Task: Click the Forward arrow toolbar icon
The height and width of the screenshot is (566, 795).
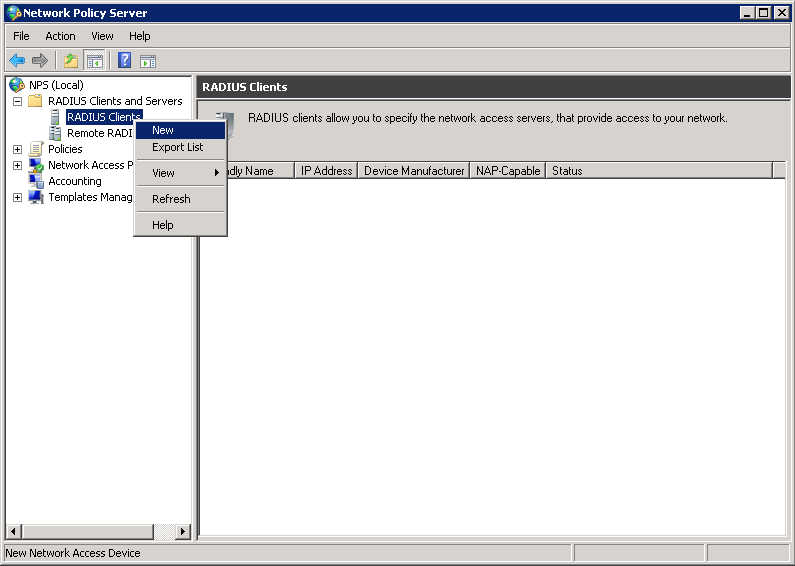Action: click(40, 61)
